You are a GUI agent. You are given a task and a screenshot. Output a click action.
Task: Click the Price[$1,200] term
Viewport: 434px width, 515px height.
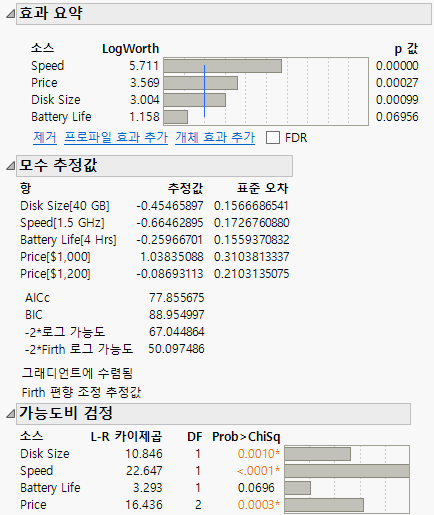[55, 274]
